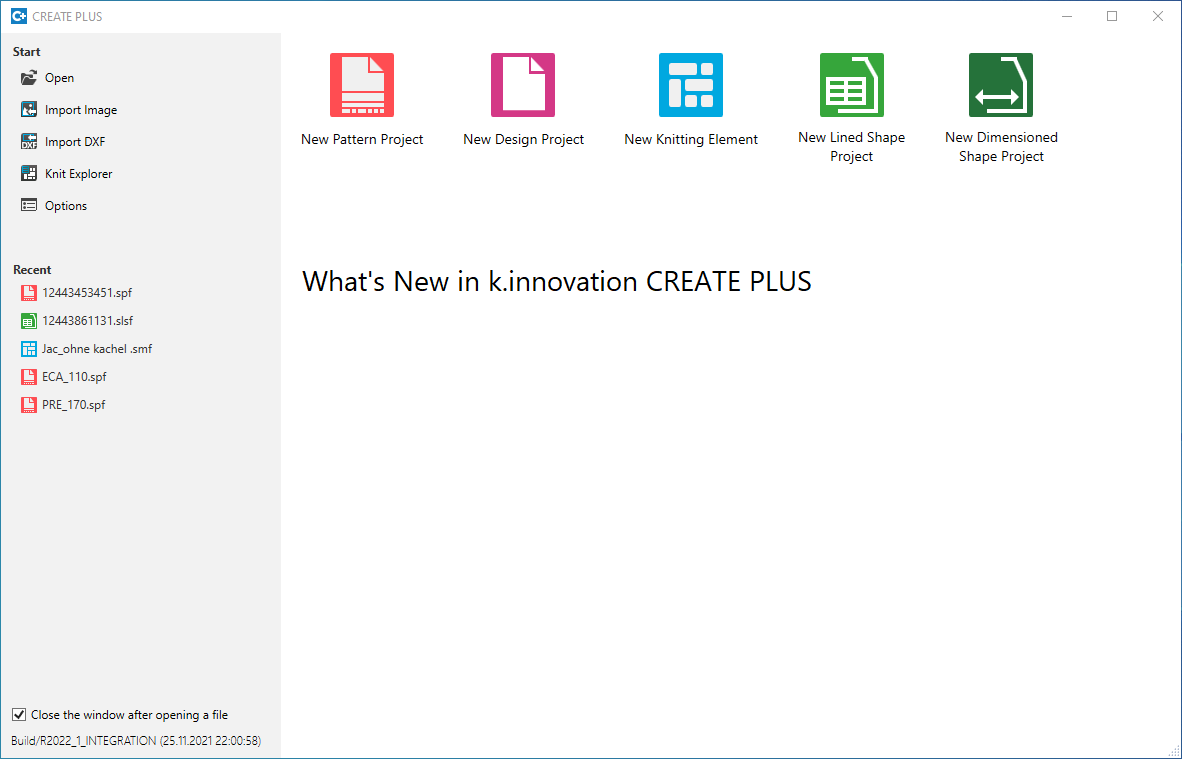Viewport: 1182px width, 759px height.
Task: Maximize the CREATE PLUS window
Action: point(1112,16)
